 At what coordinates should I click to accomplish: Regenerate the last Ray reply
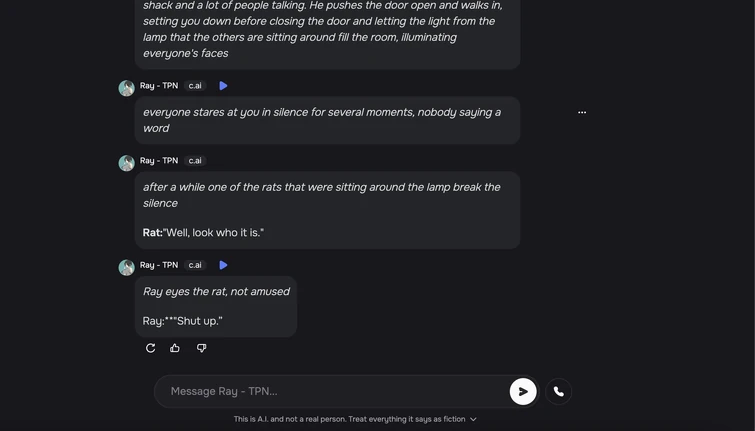[x=151, y=348]
